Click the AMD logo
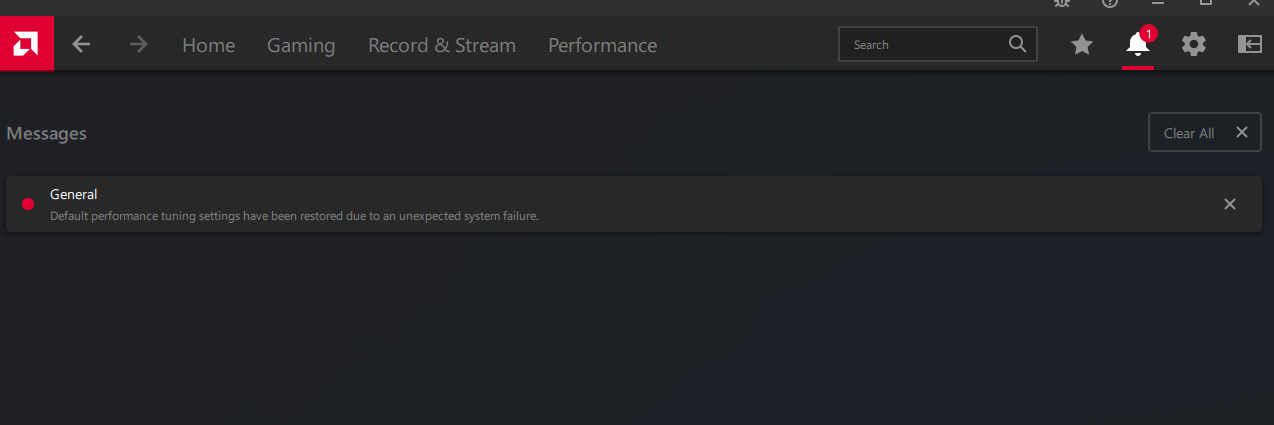1274x425 pixels. 26,44
